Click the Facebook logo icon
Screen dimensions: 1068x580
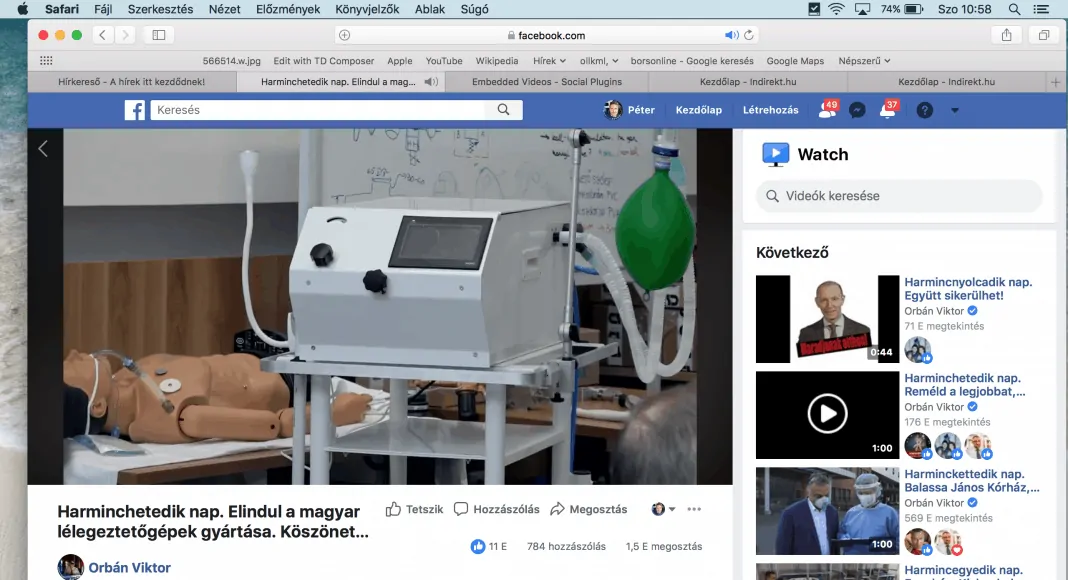pyautogui.click(x=135, y=110)
